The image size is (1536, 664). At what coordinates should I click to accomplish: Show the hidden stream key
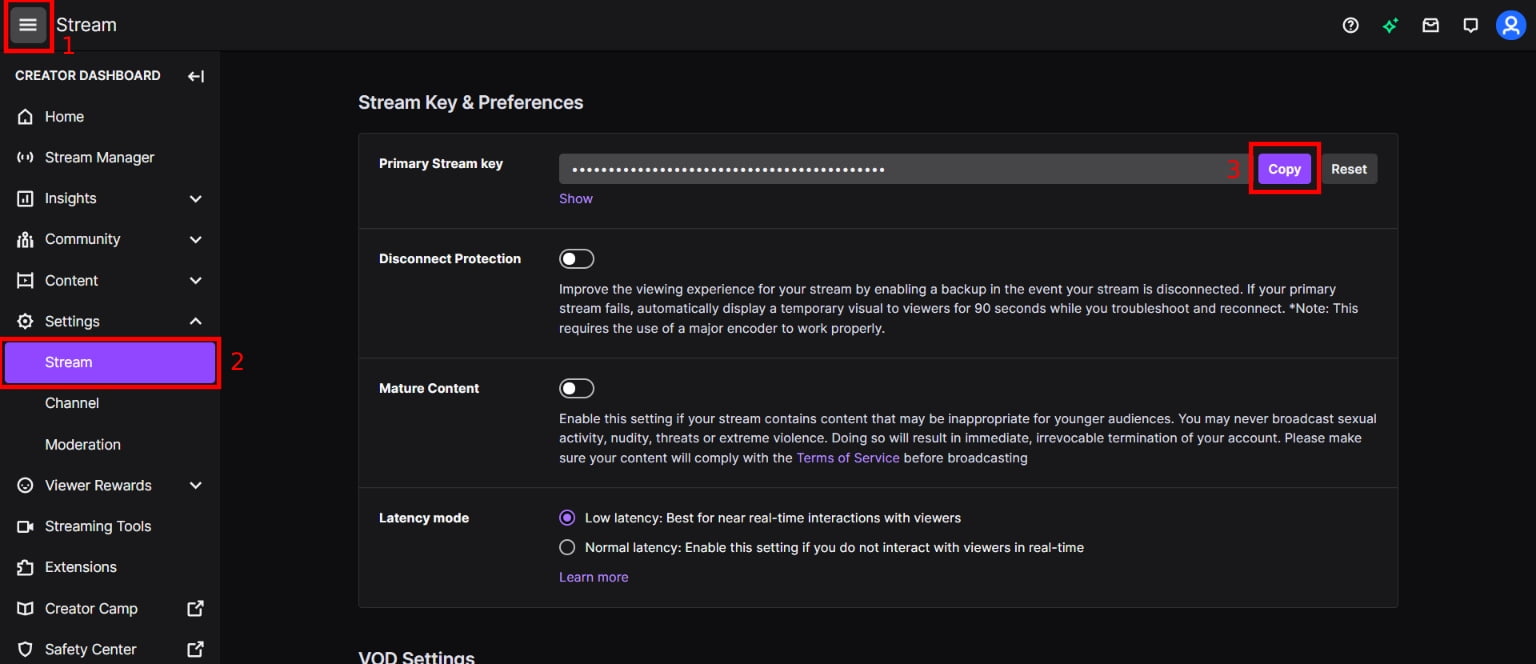[576, 199]
